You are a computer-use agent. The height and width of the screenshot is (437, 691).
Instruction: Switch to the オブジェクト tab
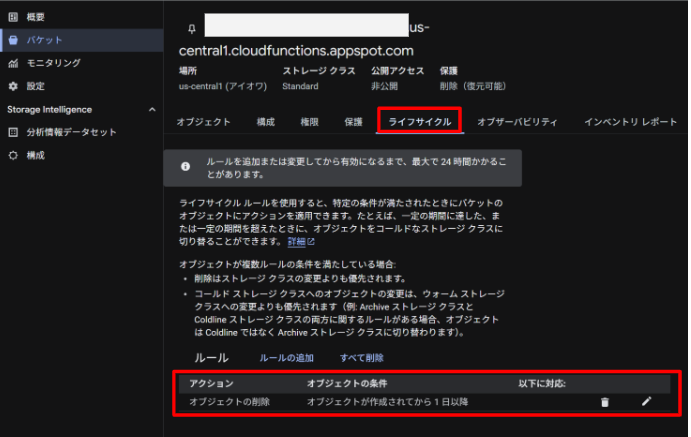pos(203,122)
